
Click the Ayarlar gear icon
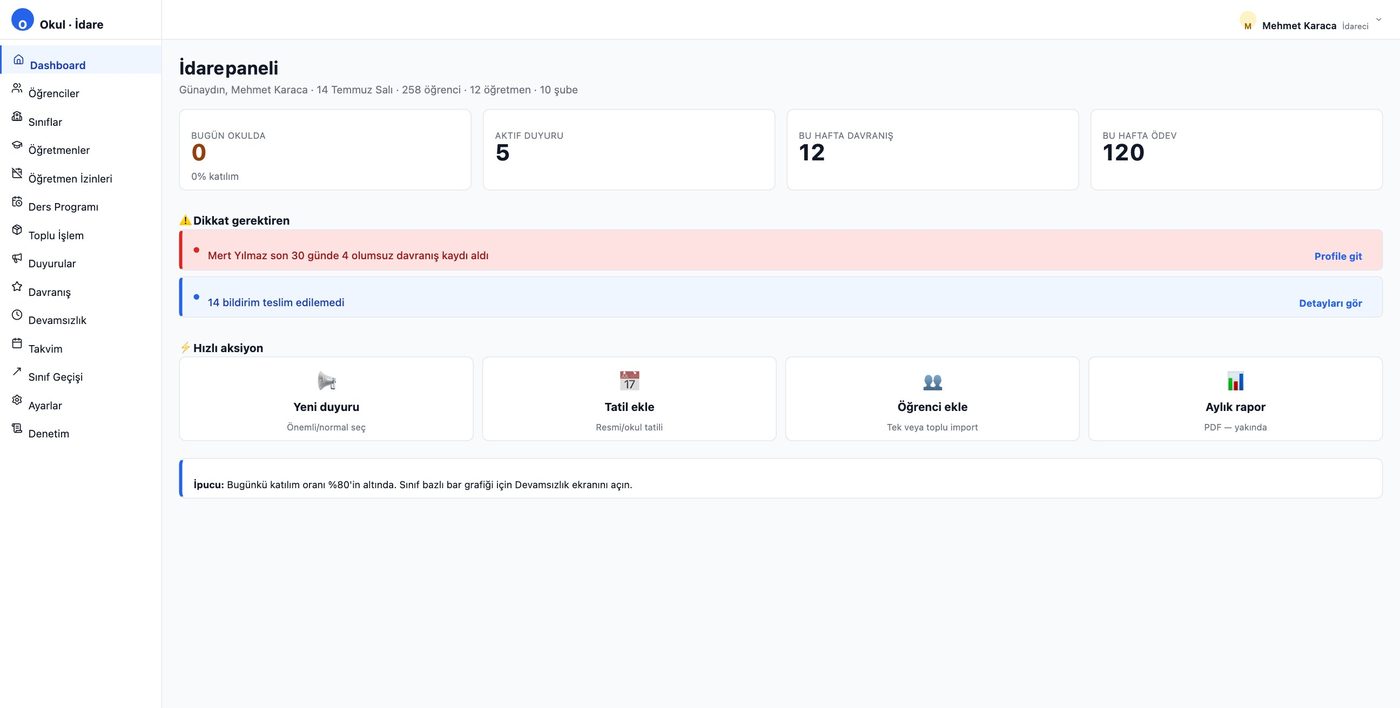[x=17, y=400]
